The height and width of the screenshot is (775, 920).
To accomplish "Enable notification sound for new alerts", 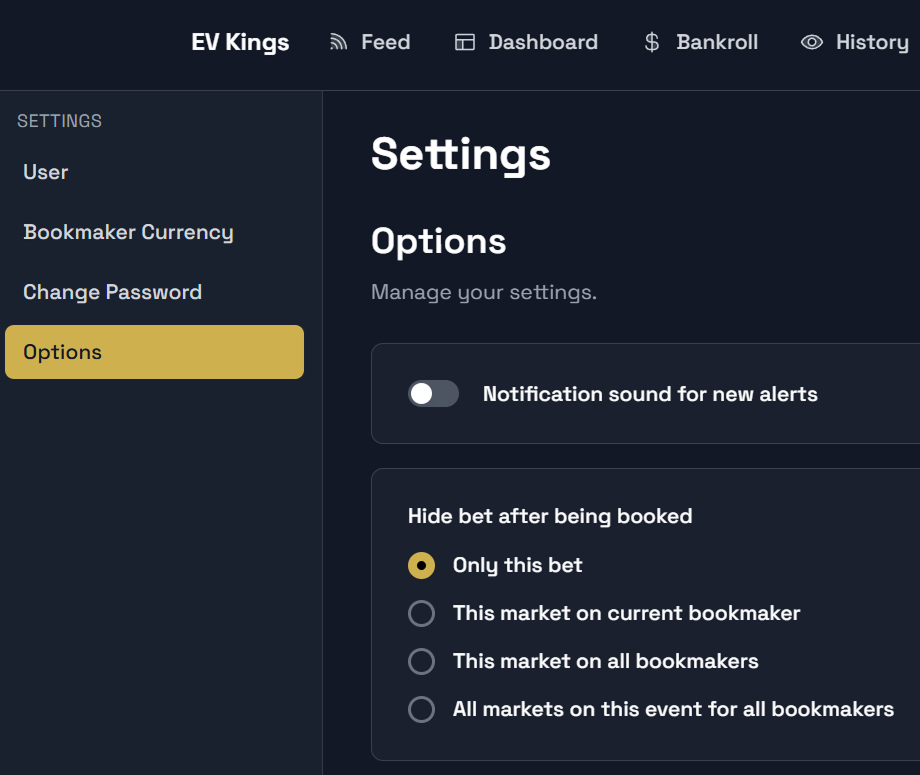I will (x=433, y=394).
